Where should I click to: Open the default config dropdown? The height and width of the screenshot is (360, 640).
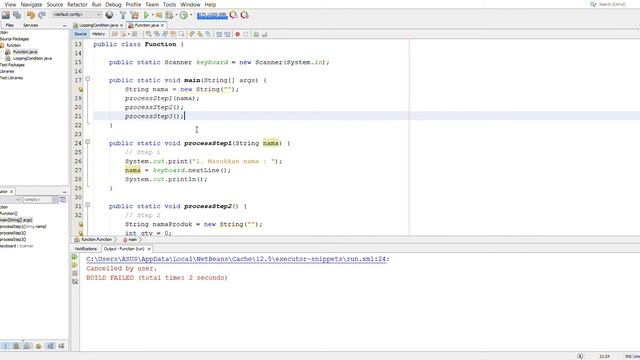click(77, 15)
